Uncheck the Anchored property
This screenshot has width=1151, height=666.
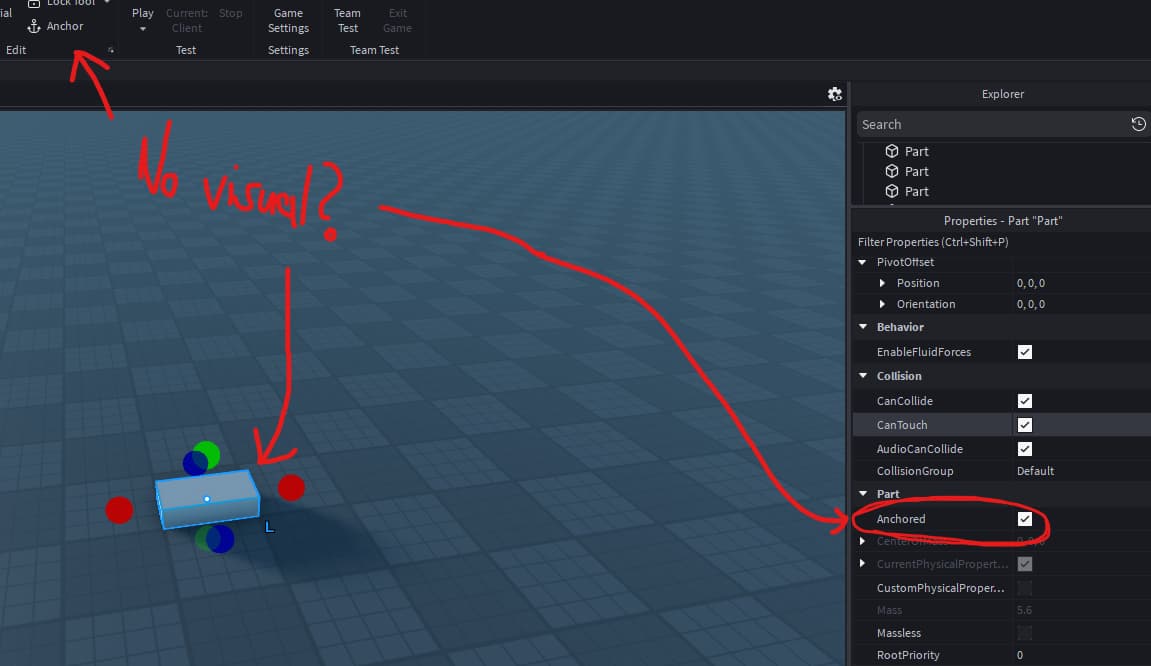coord(1025,518)
